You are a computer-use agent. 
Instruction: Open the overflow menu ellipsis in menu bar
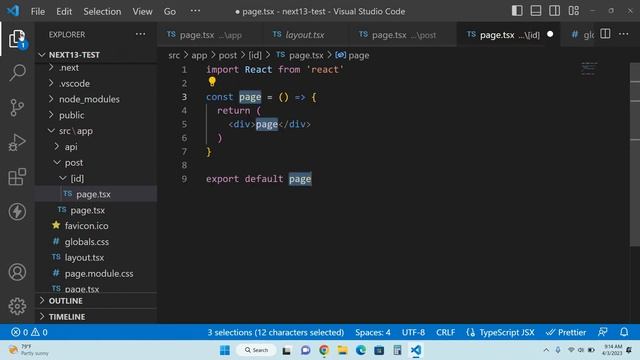pos(196,11)
